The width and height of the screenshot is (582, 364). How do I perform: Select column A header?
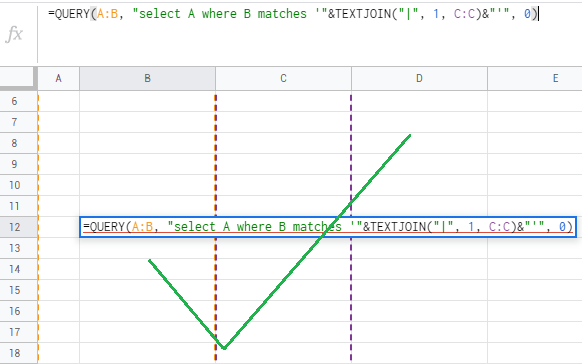coord(59,78)
